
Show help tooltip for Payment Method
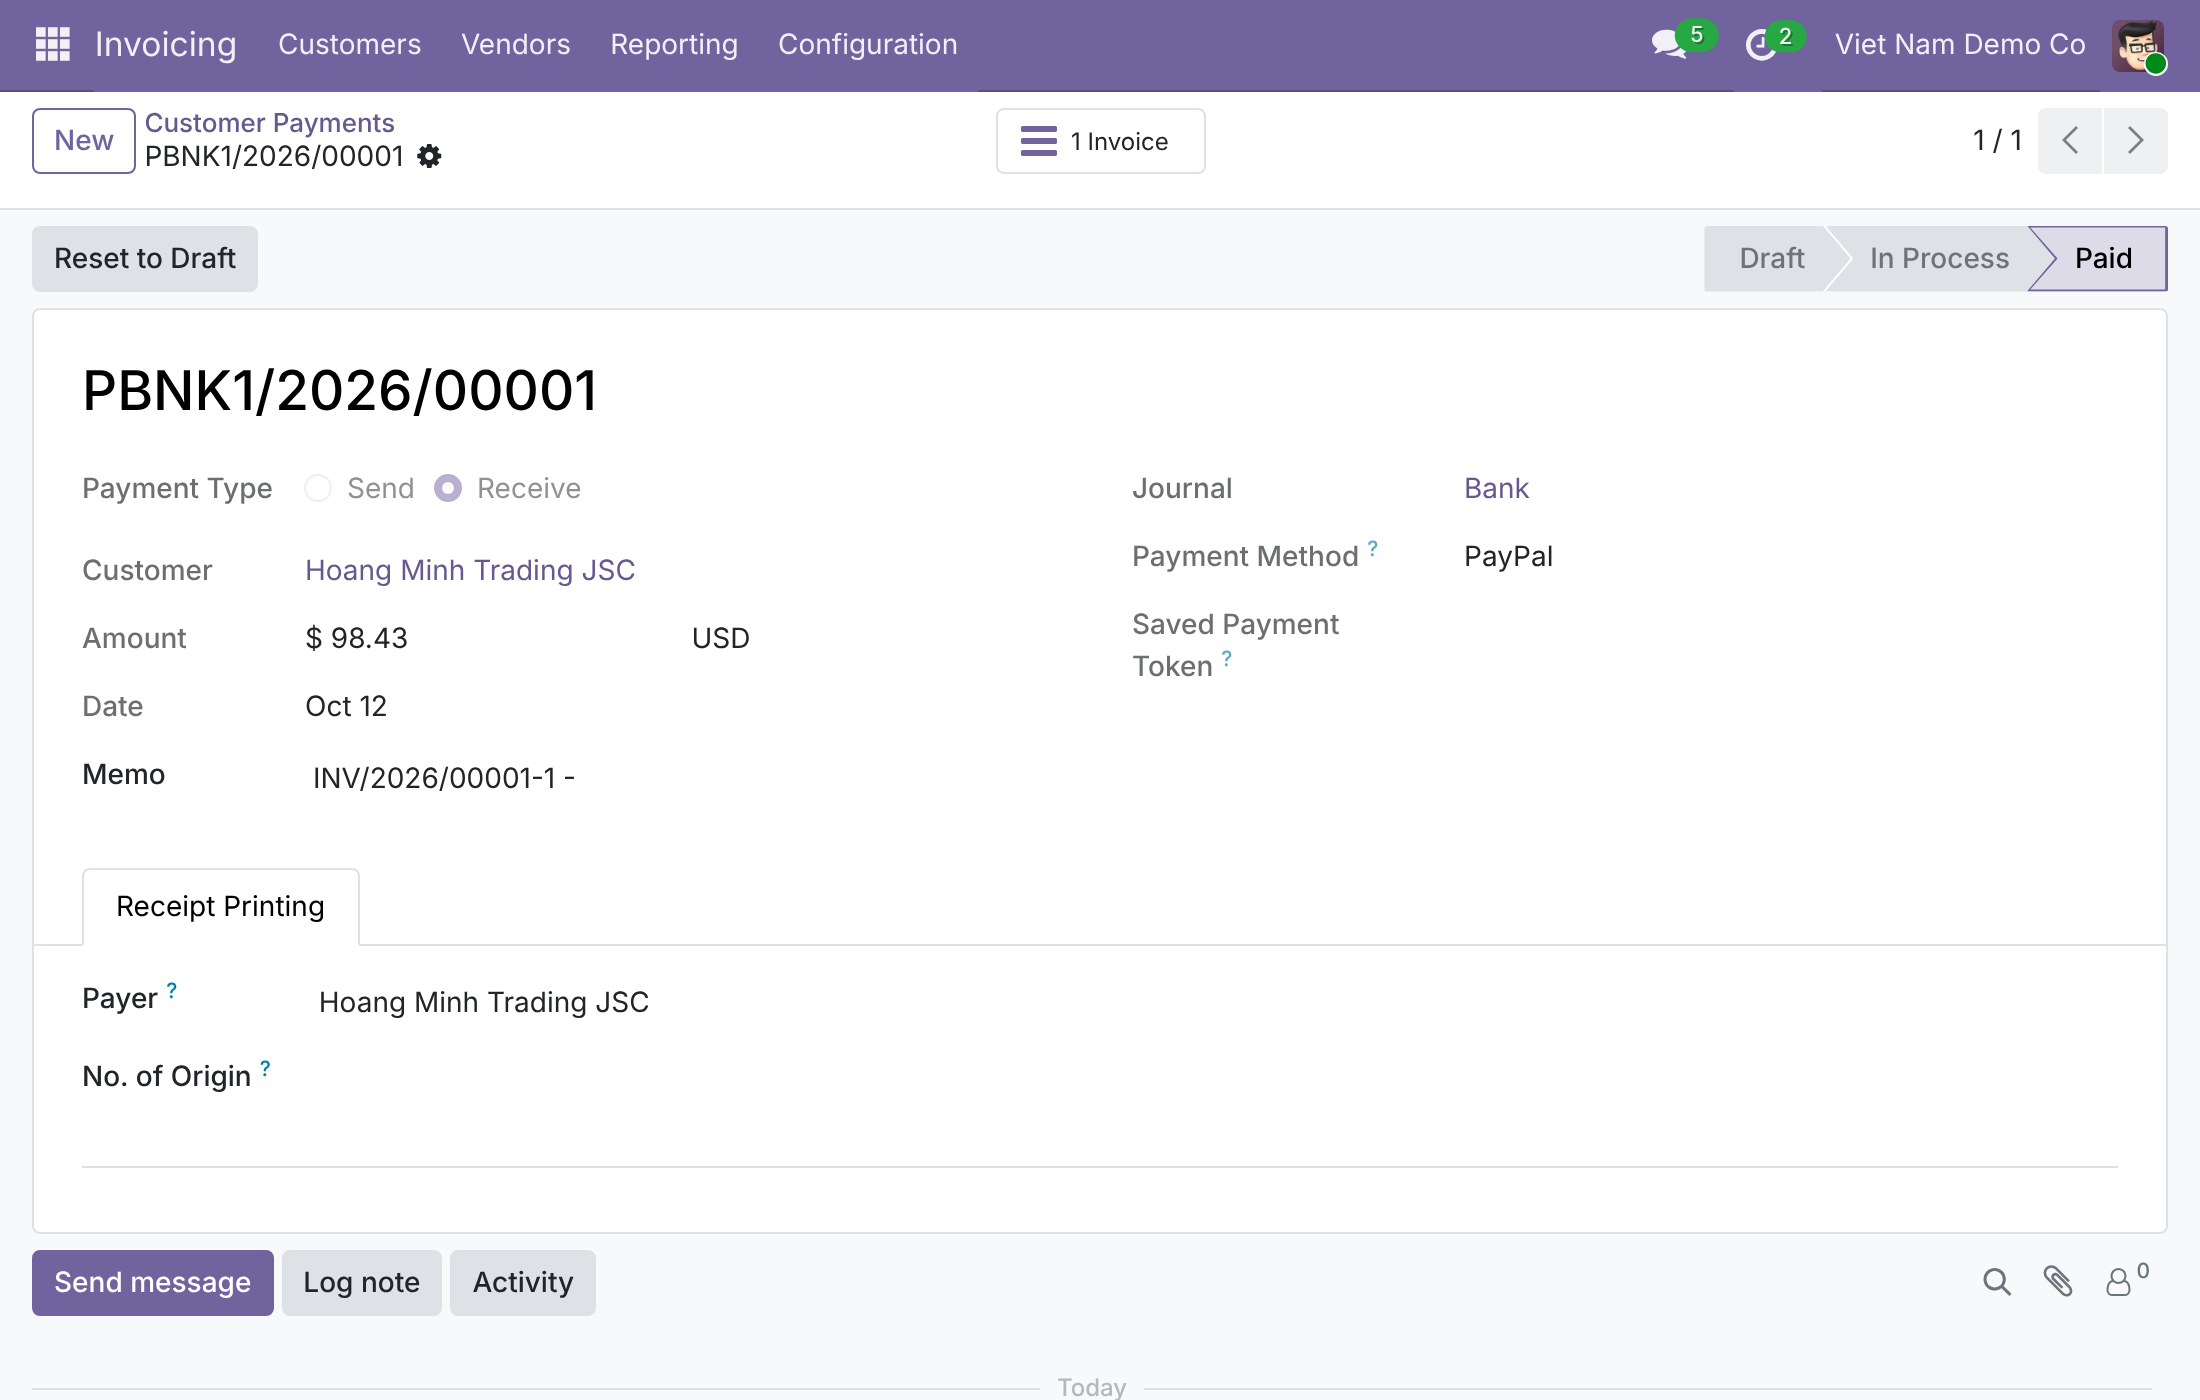click(1373, 548)
